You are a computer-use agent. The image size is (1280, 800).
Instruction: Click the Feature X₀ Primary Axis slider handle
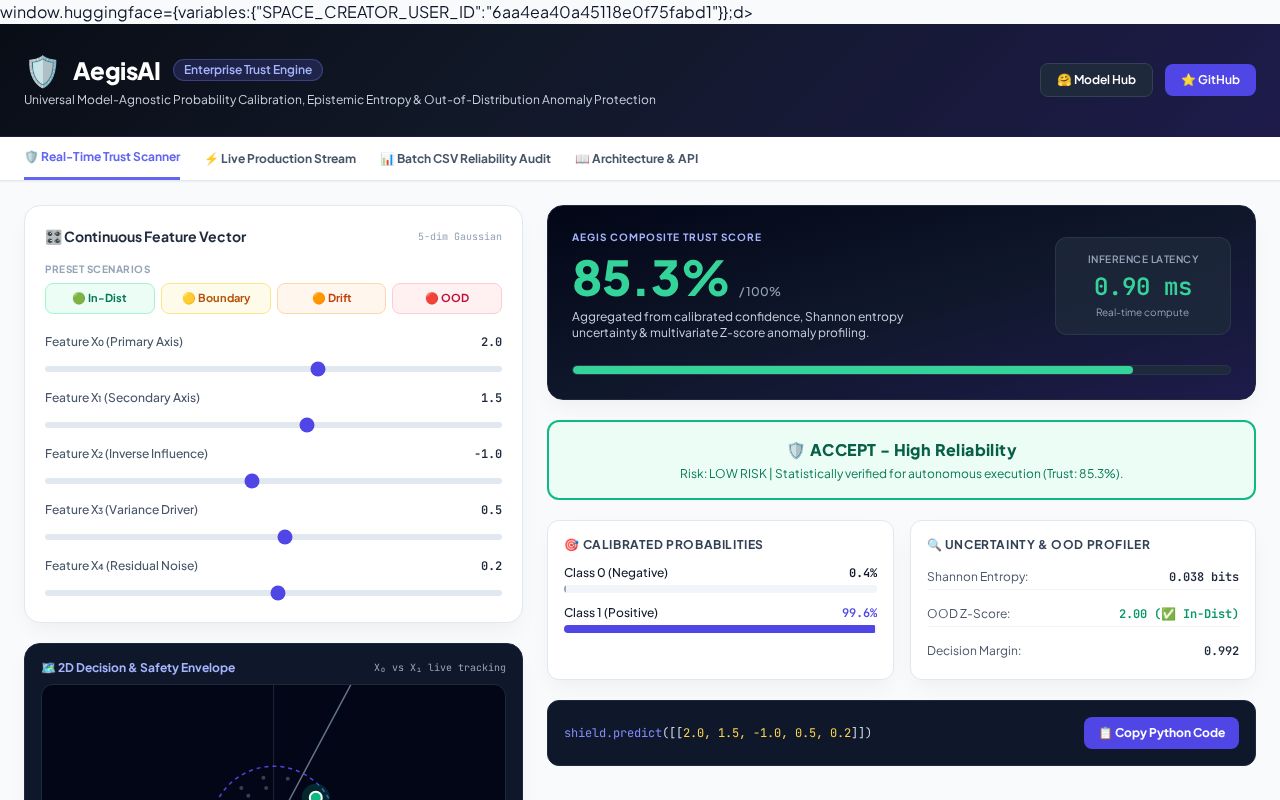[318, 369]
